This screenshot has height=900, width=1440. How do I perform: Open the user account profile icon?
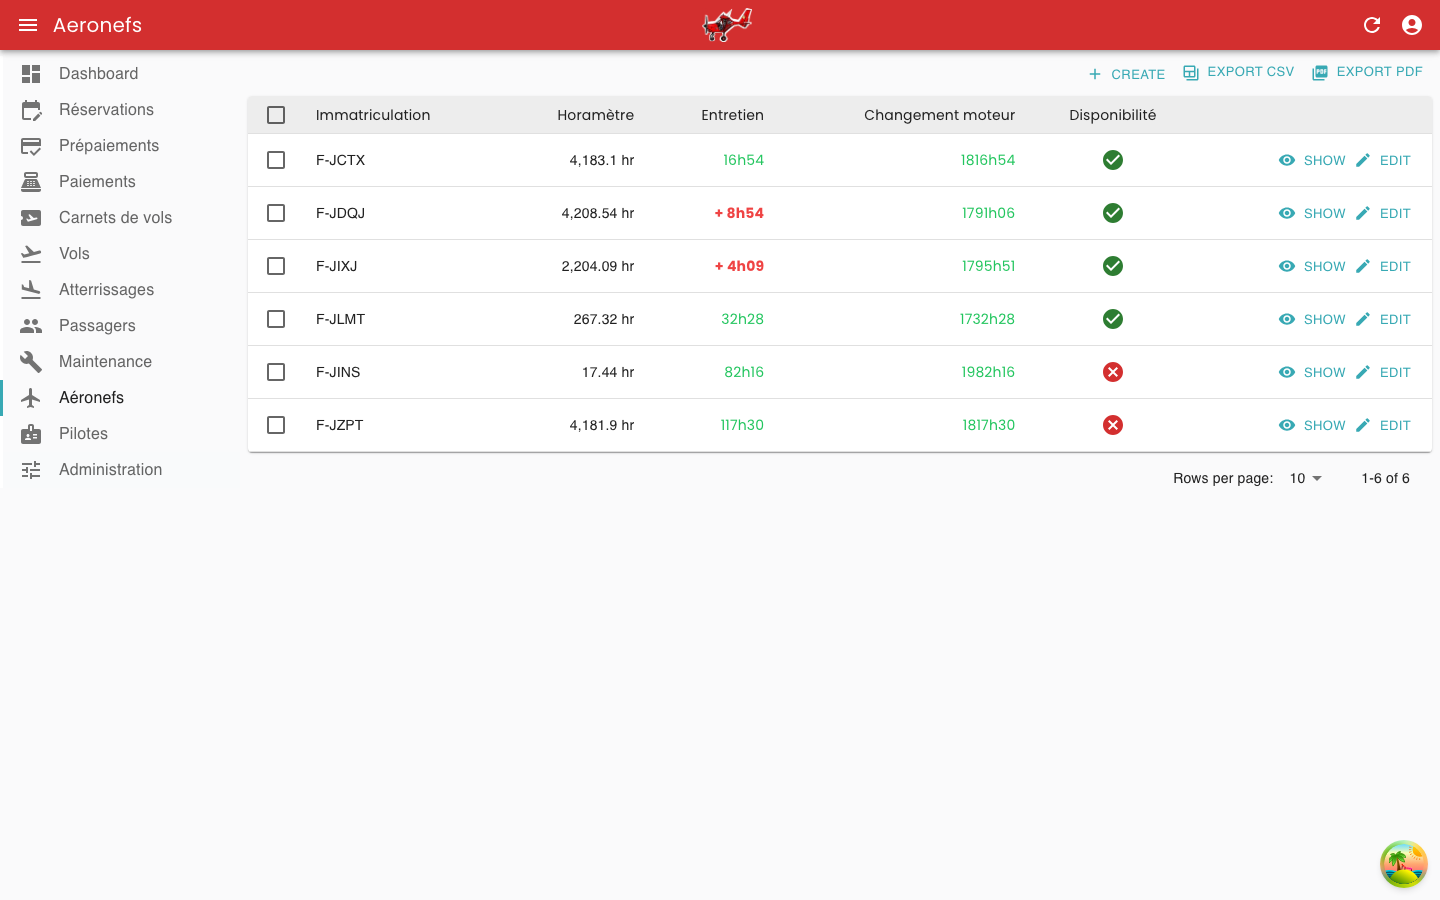(1412, 25)
